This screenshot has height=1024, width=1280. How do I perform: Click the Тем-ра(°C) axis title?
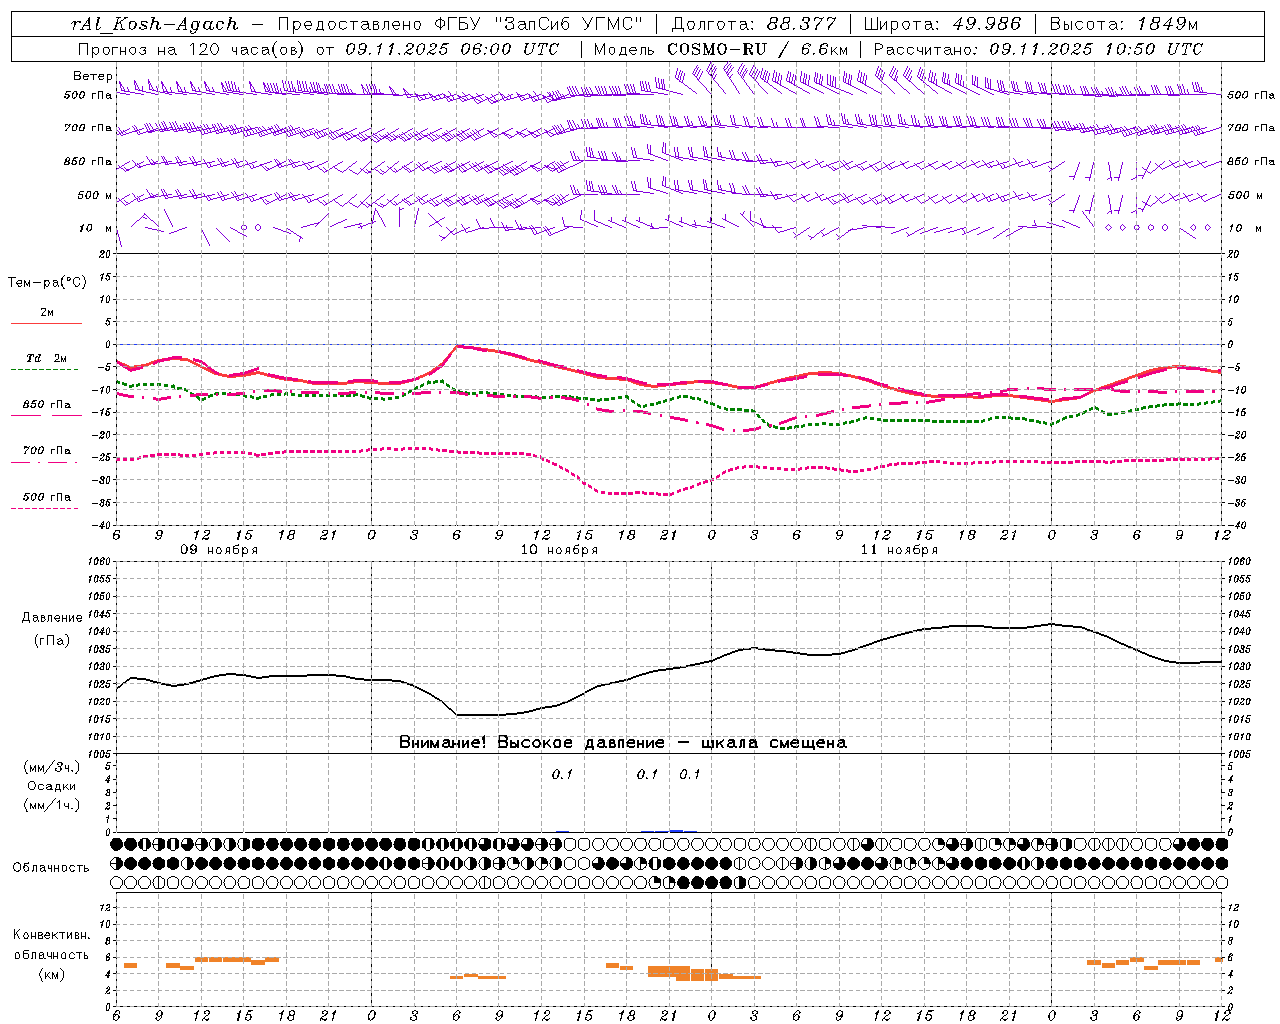[x=47, y=283]
